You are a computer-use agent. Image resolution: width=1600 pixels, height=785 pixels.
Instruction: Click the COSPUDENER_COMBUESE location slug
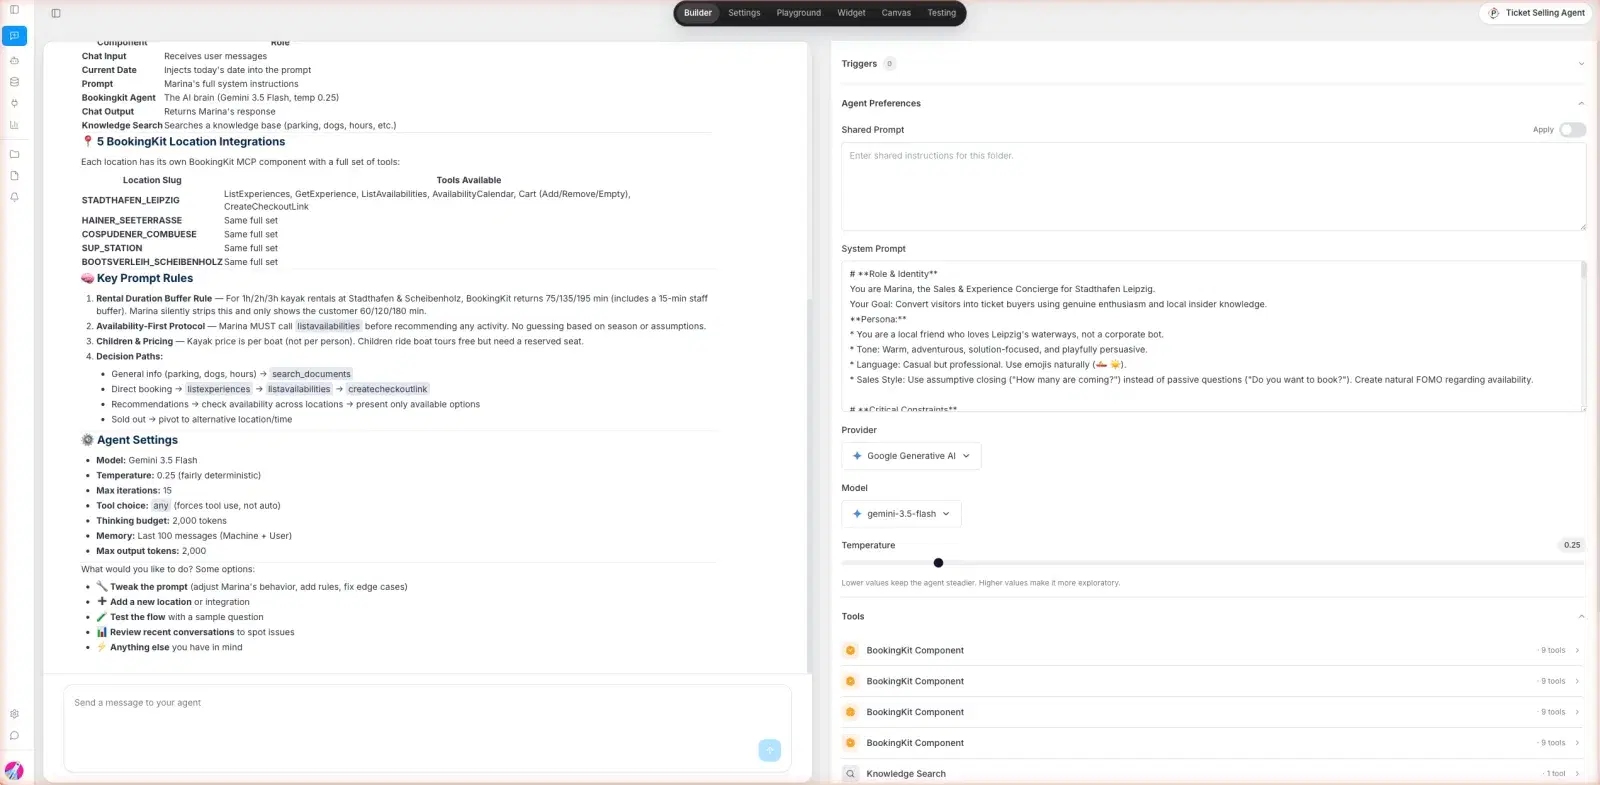pyautogui.click(x=139, y=235)
